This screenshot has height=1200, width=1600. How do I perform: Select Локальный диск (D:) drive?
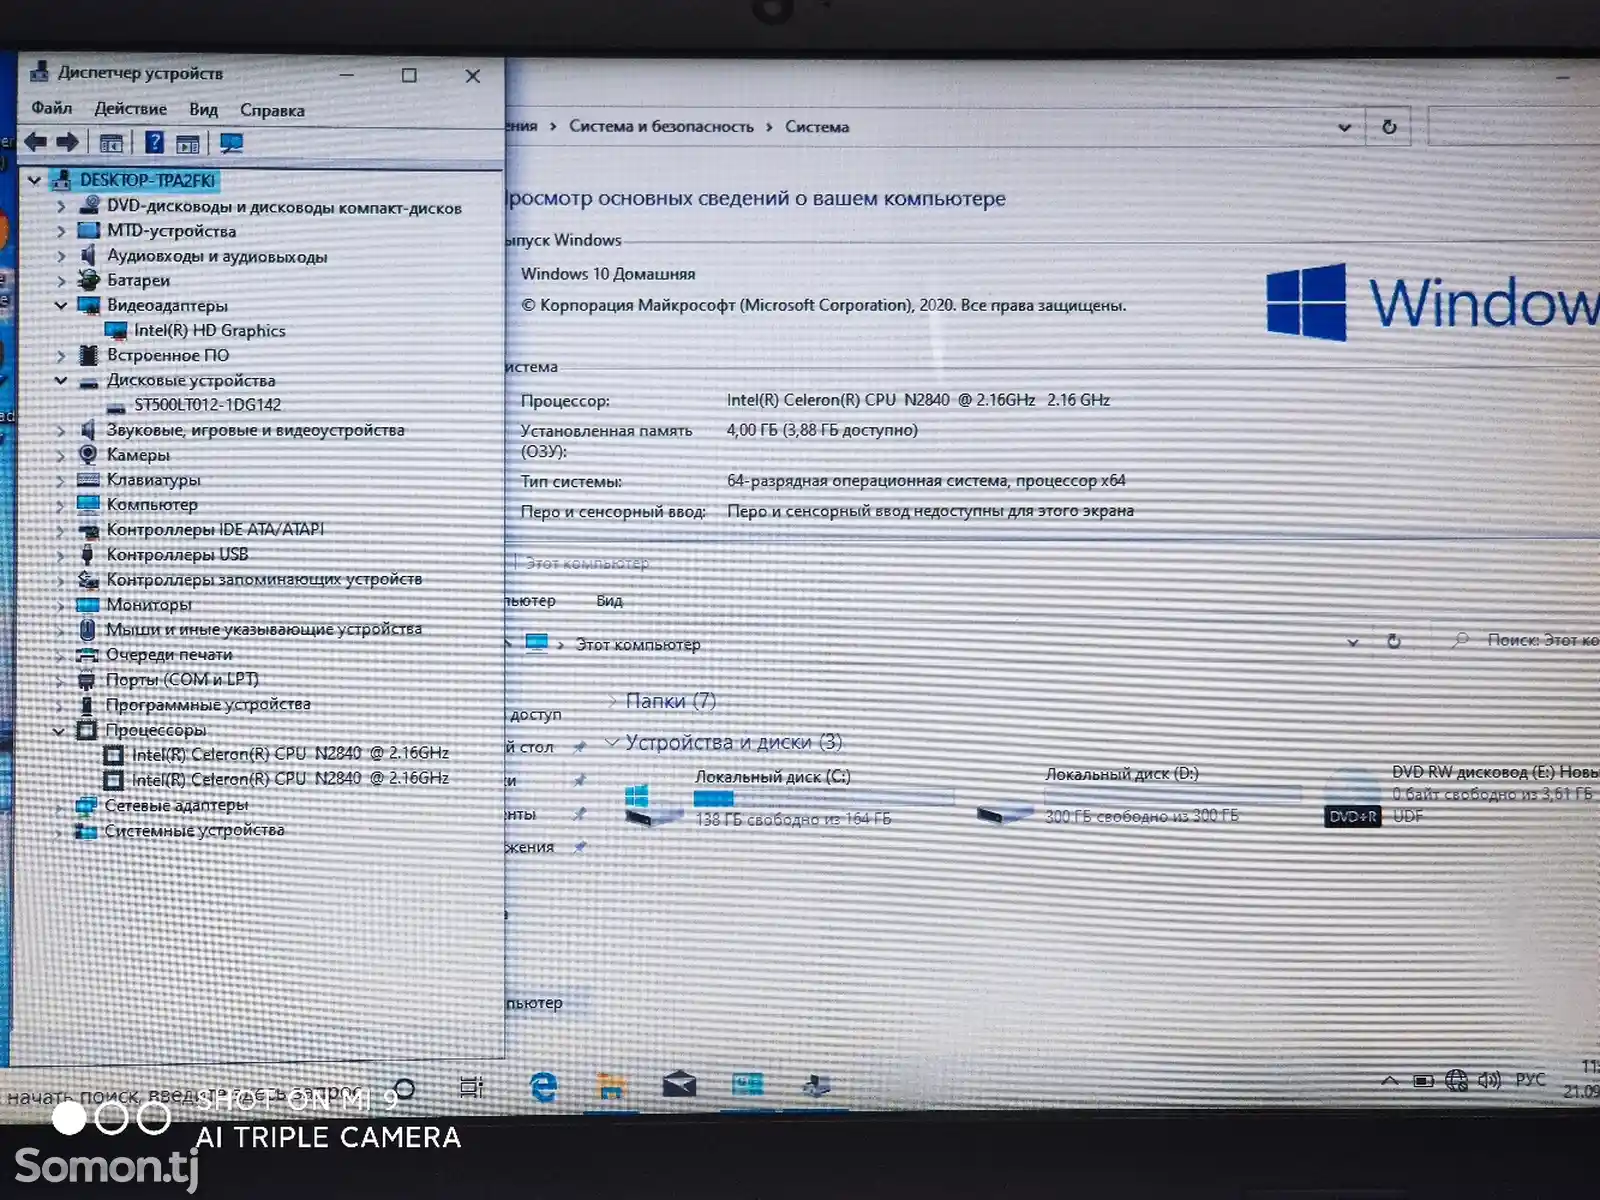pos(1138,795)
